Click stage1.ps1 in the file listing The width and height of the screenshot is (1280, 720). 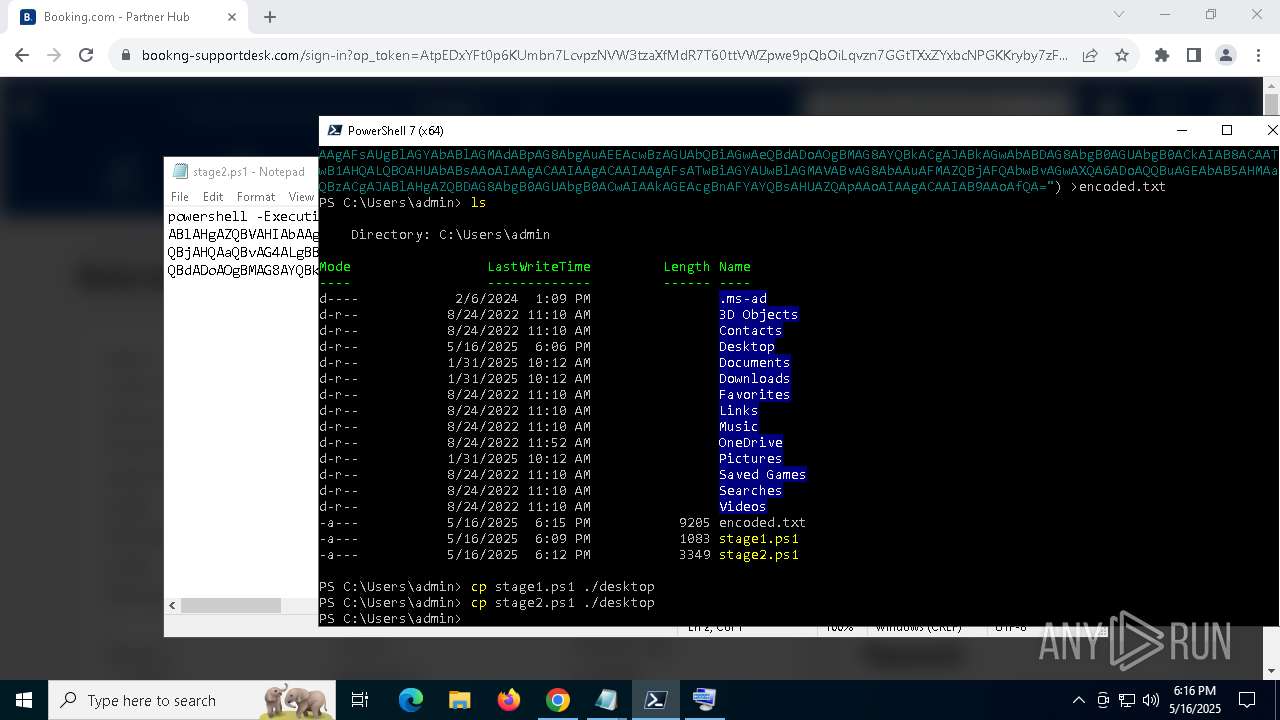[x=758, y=539]
